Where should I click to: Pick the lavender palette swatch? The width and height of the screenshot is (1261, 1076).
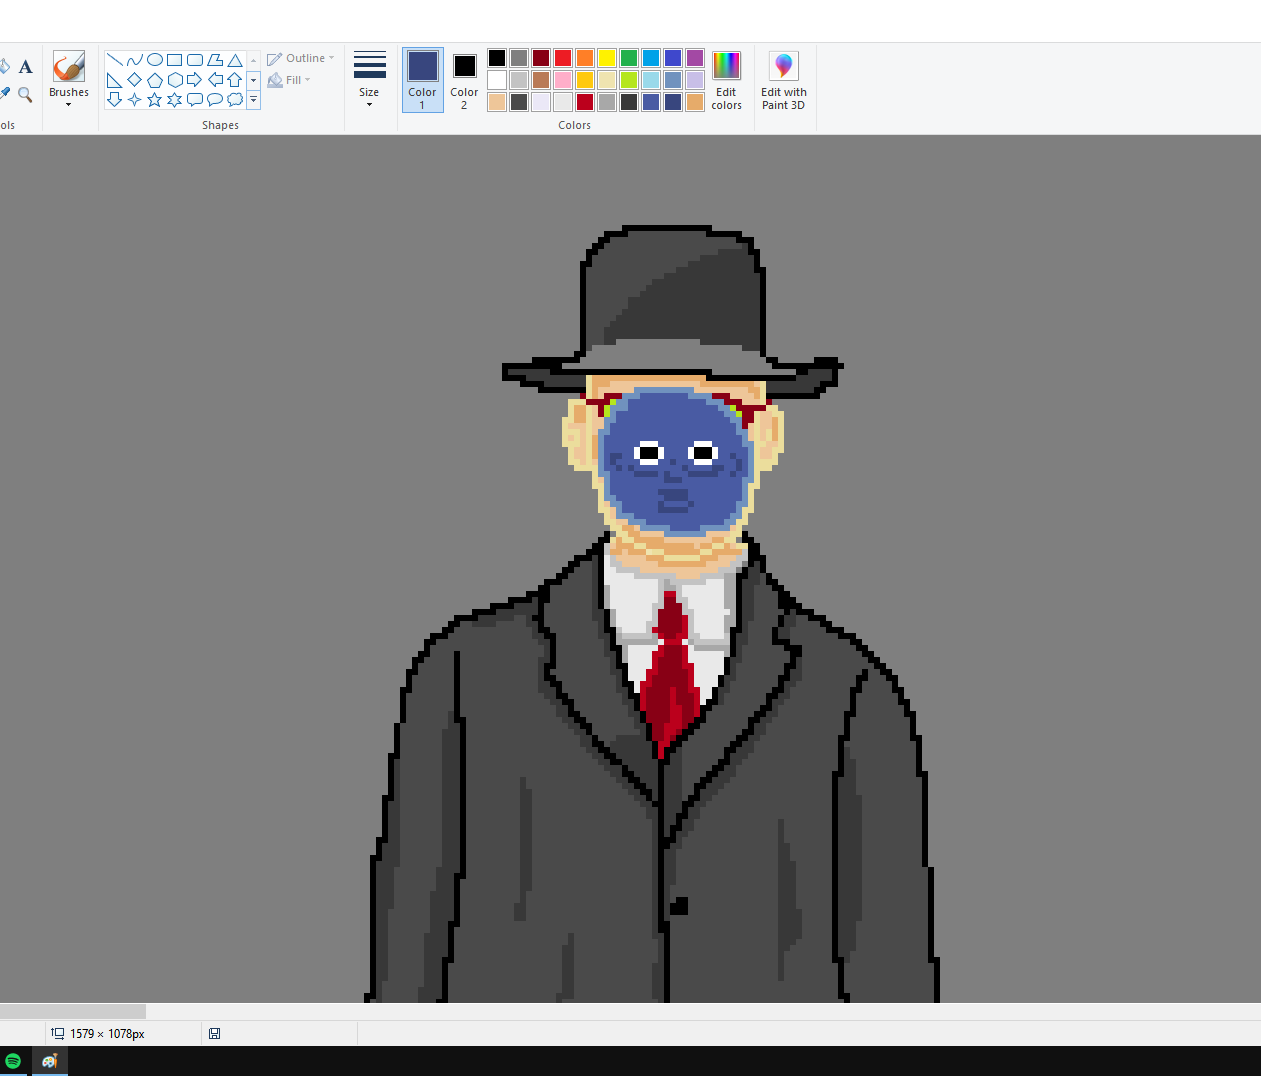point(695,80)
